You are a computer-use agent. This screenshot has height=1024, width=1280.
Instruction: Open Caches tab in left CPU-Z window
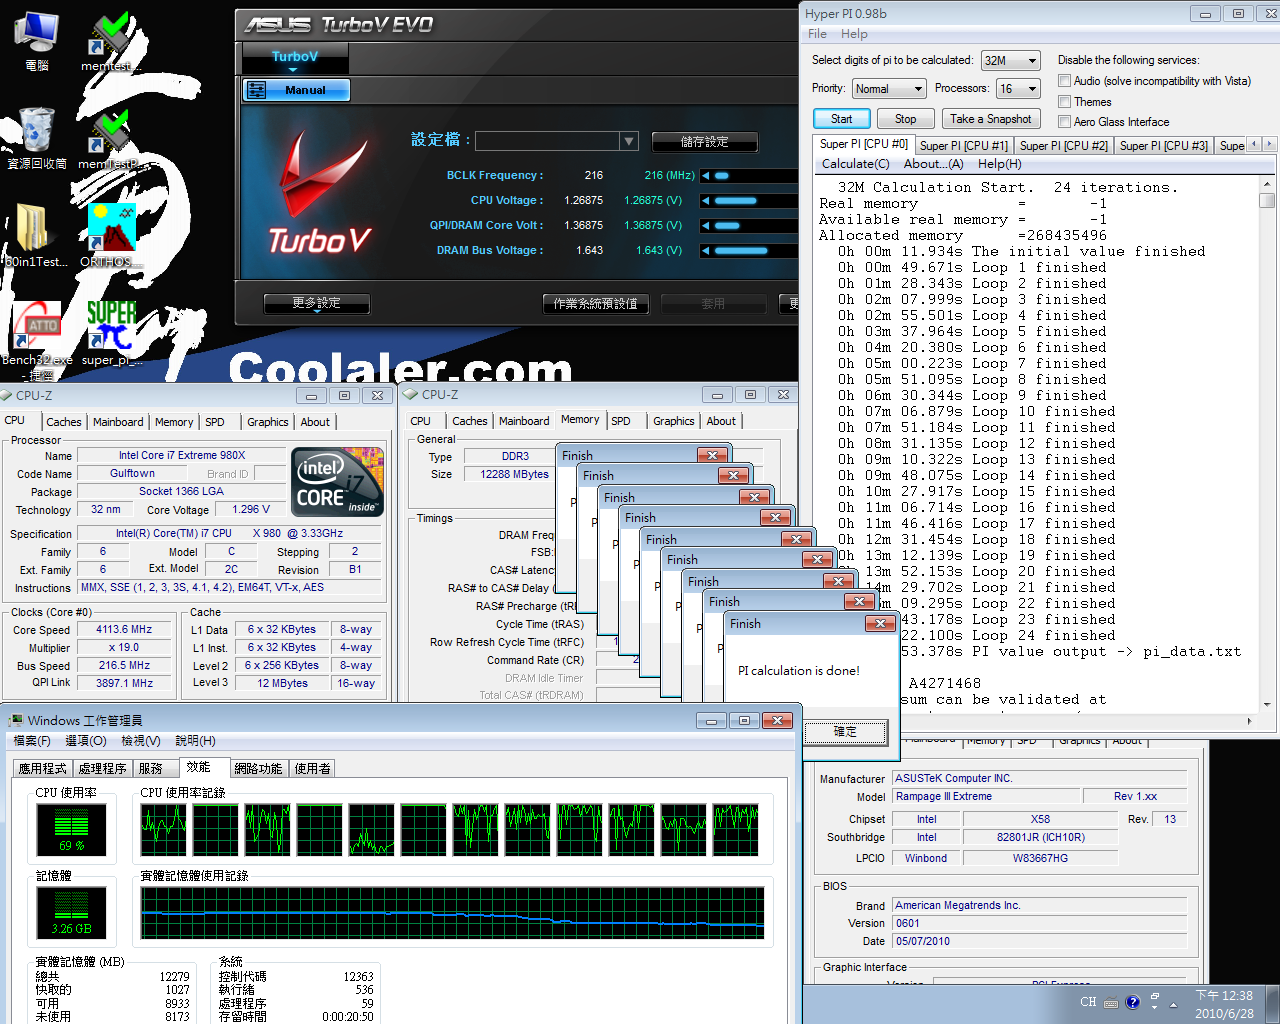[64, 422]
